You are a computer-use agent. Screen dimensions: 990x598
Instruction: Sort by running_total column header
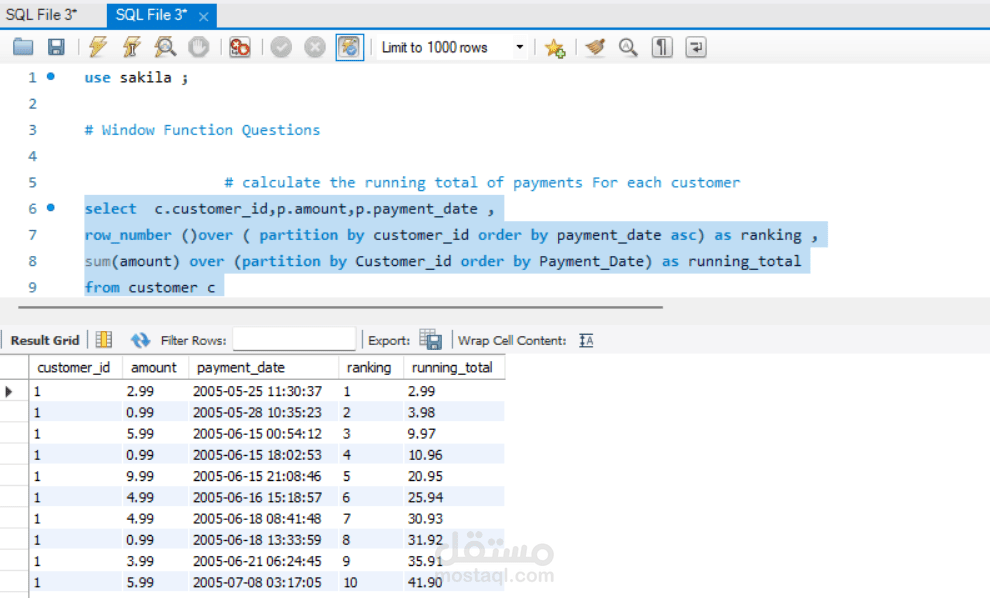point(452,368)
